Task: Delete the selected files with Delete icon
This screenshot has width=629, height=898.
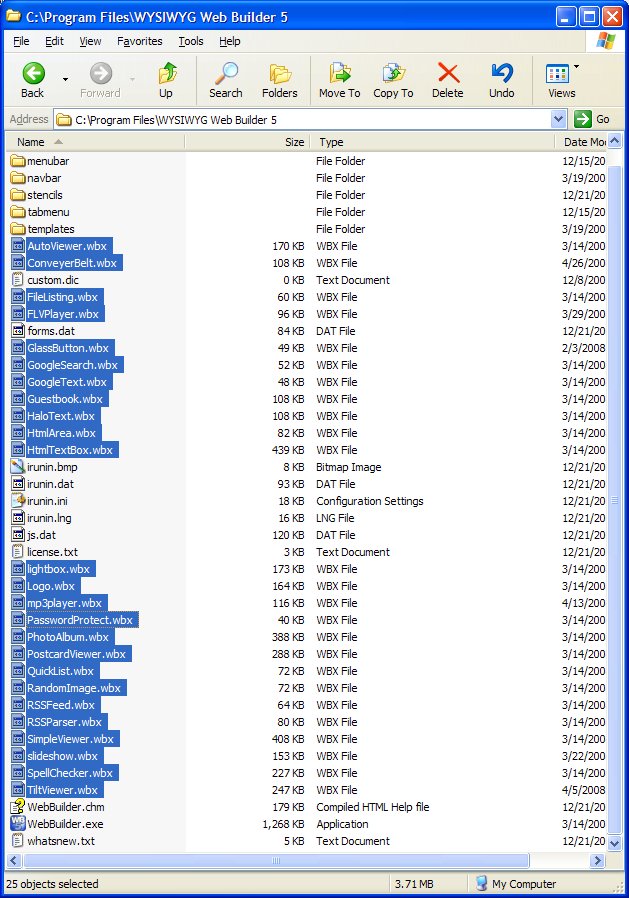Action: [448, 73]
